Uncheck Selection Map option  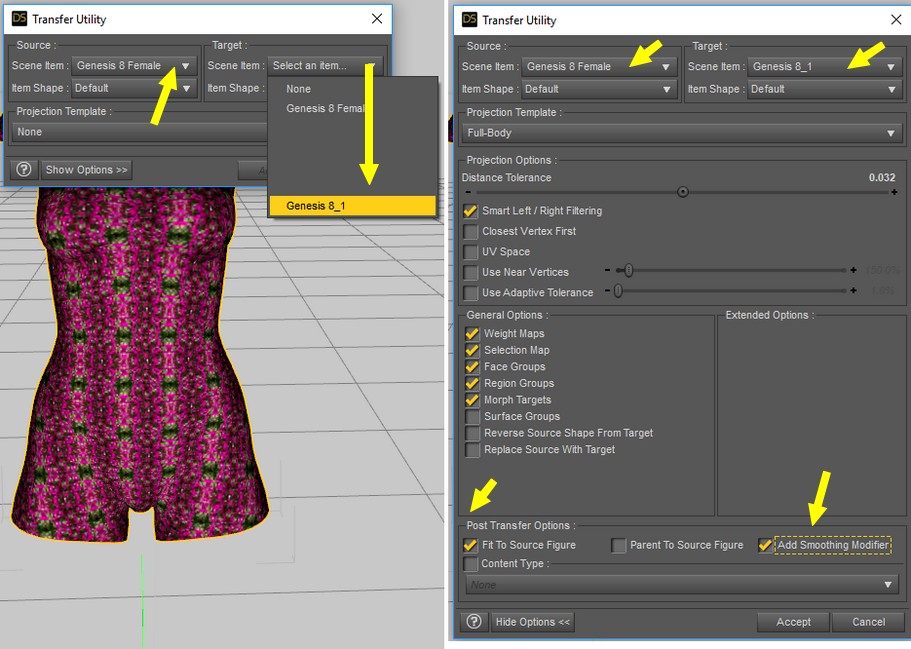(472, 350)
